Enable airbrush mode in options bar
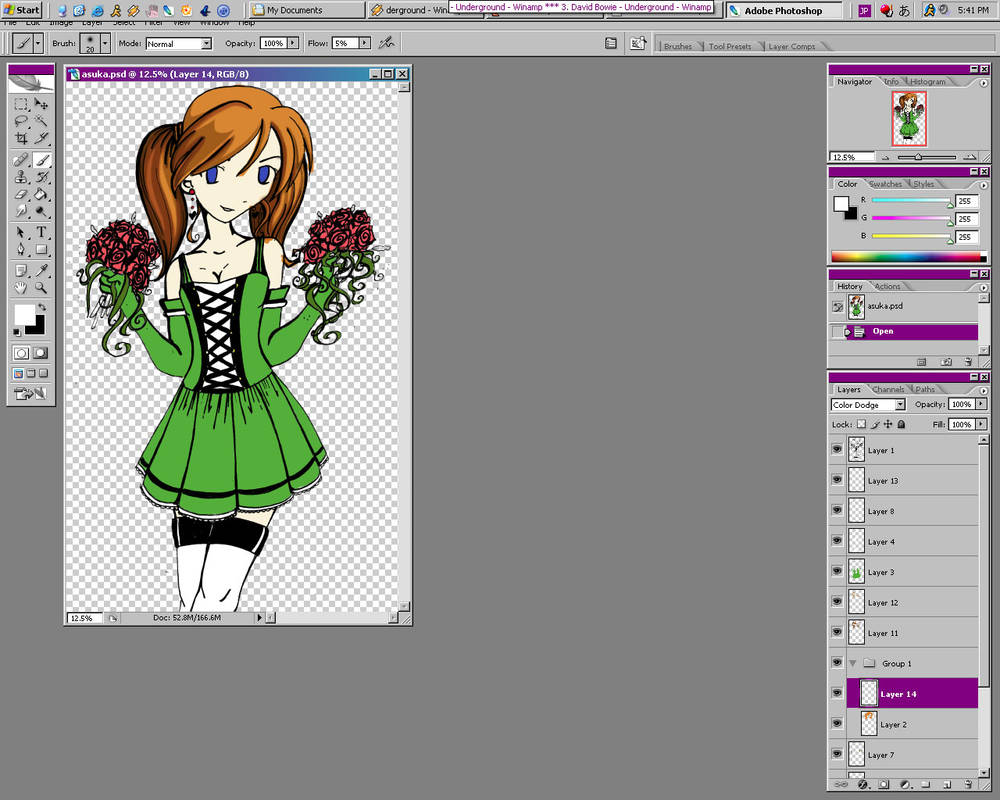1000x800 pixels. tap(386, 43)
